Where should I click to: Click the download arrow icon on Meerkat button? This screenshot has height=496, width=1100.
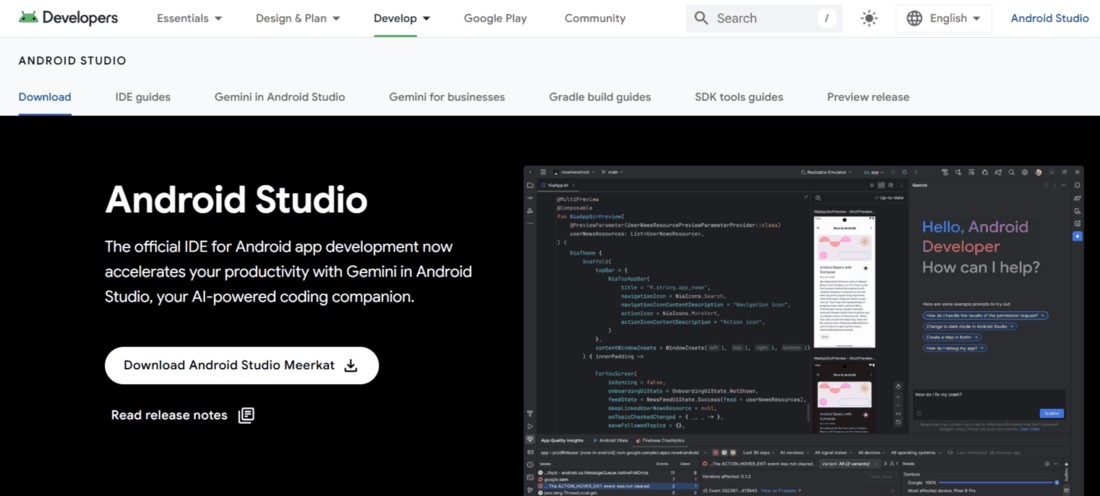pos(351,366)
